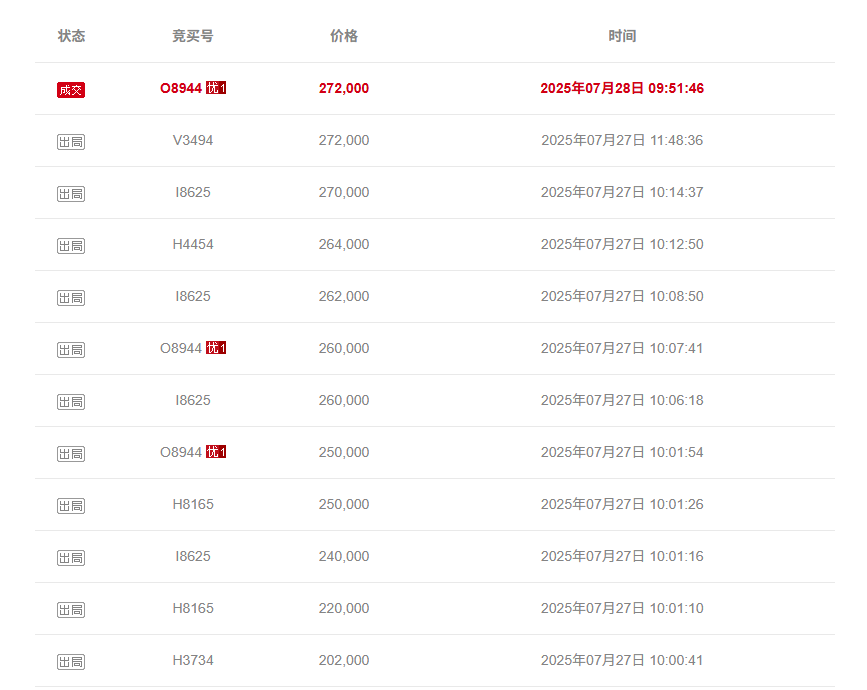This screenshot has height=690, width=867.
Task: Click the 竞买号 column header
Action: 192,36
